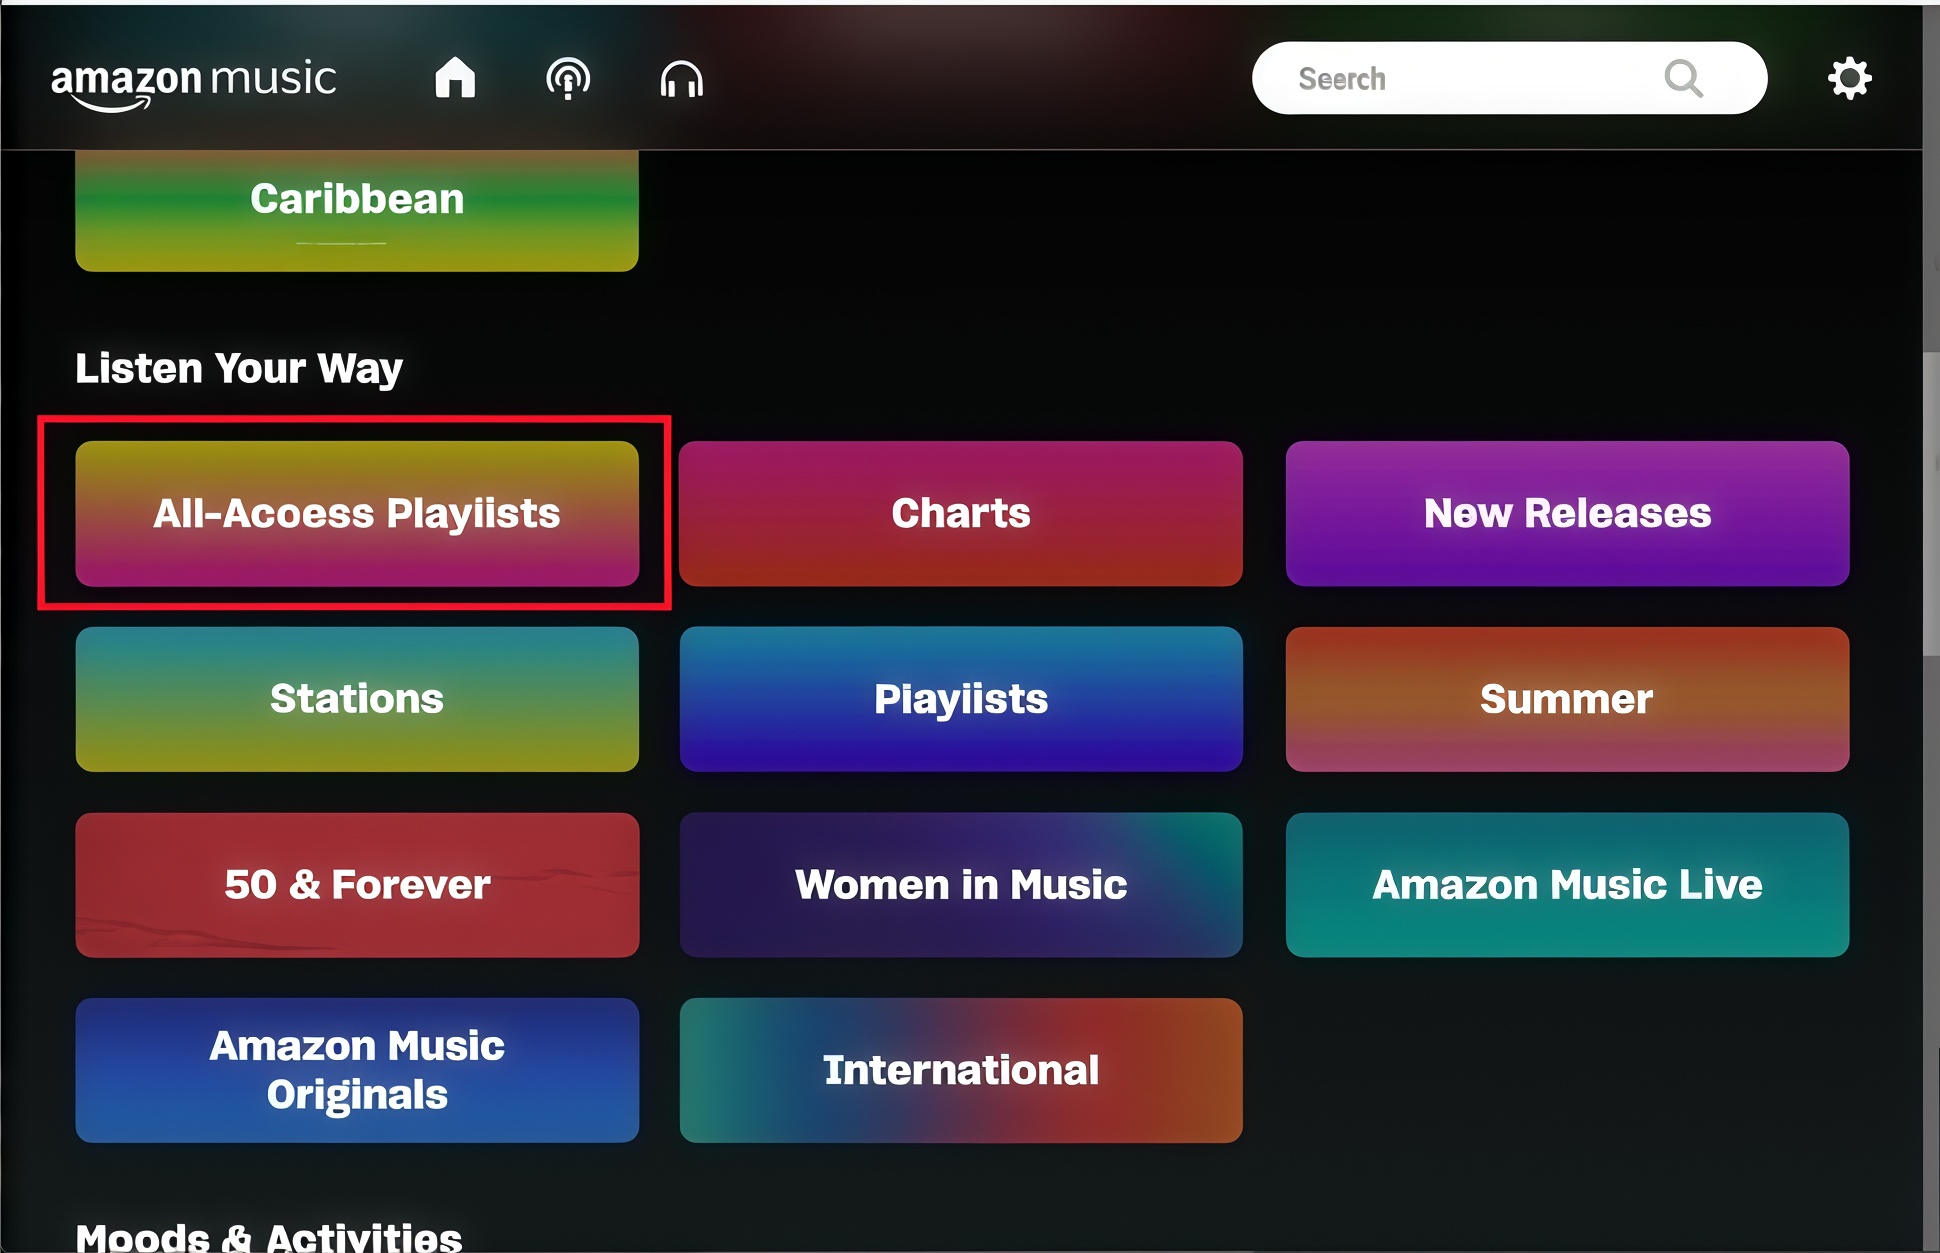The height and width of the screenshot is (1253, 1940).
Task: Open the Amazon Music Originals tile
Action: click(x=357, y=1070)
